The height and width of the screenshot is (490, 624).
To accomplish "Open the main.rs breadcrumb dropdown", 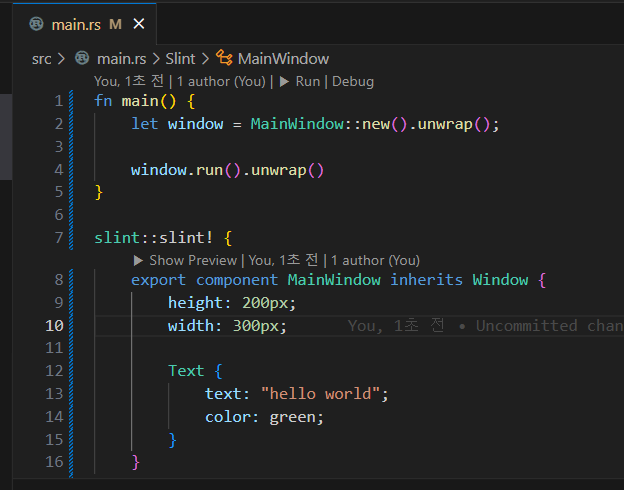I will coord(121,59).
